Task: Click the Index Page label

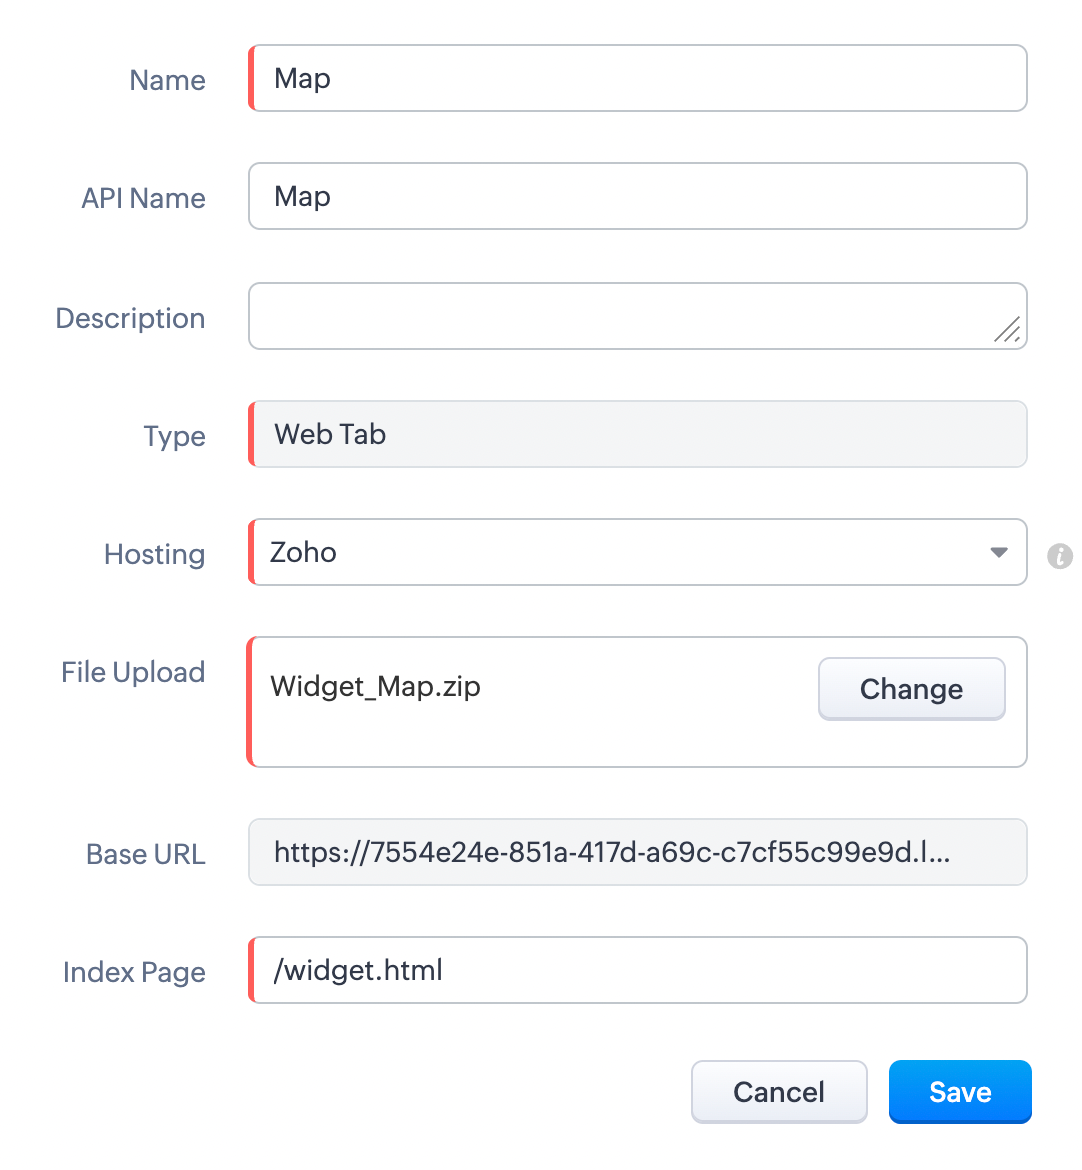Action: pyautogui.click(x=134, y=972)
